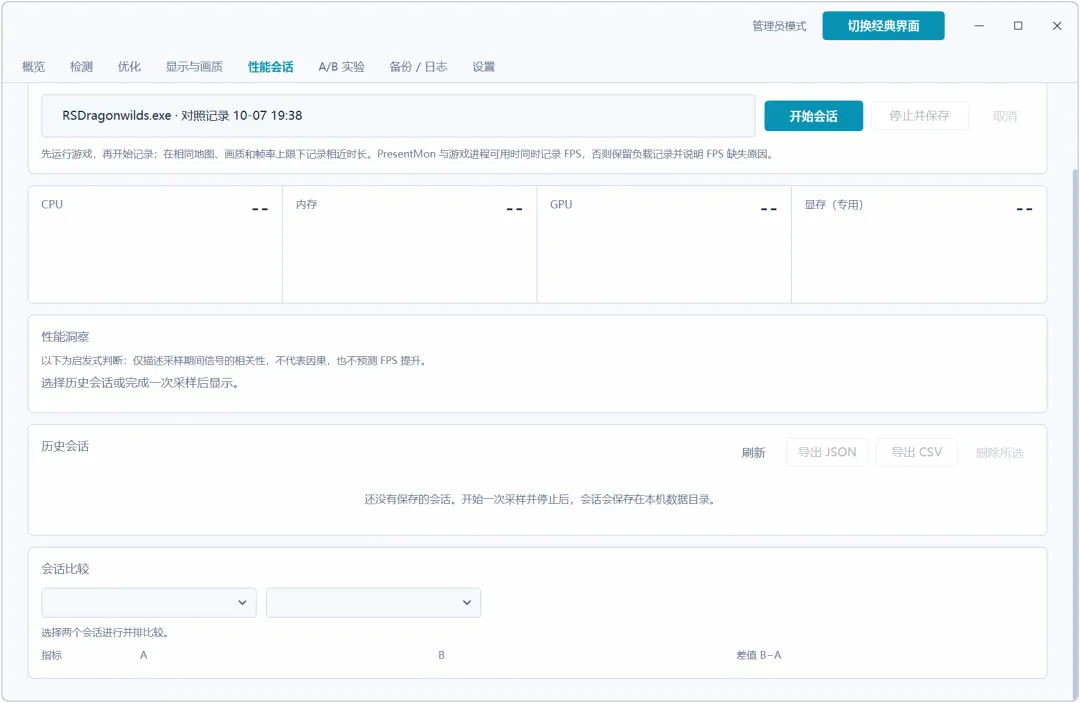
Task: Click the 指标 column header
Action: (x=52, y=655)
